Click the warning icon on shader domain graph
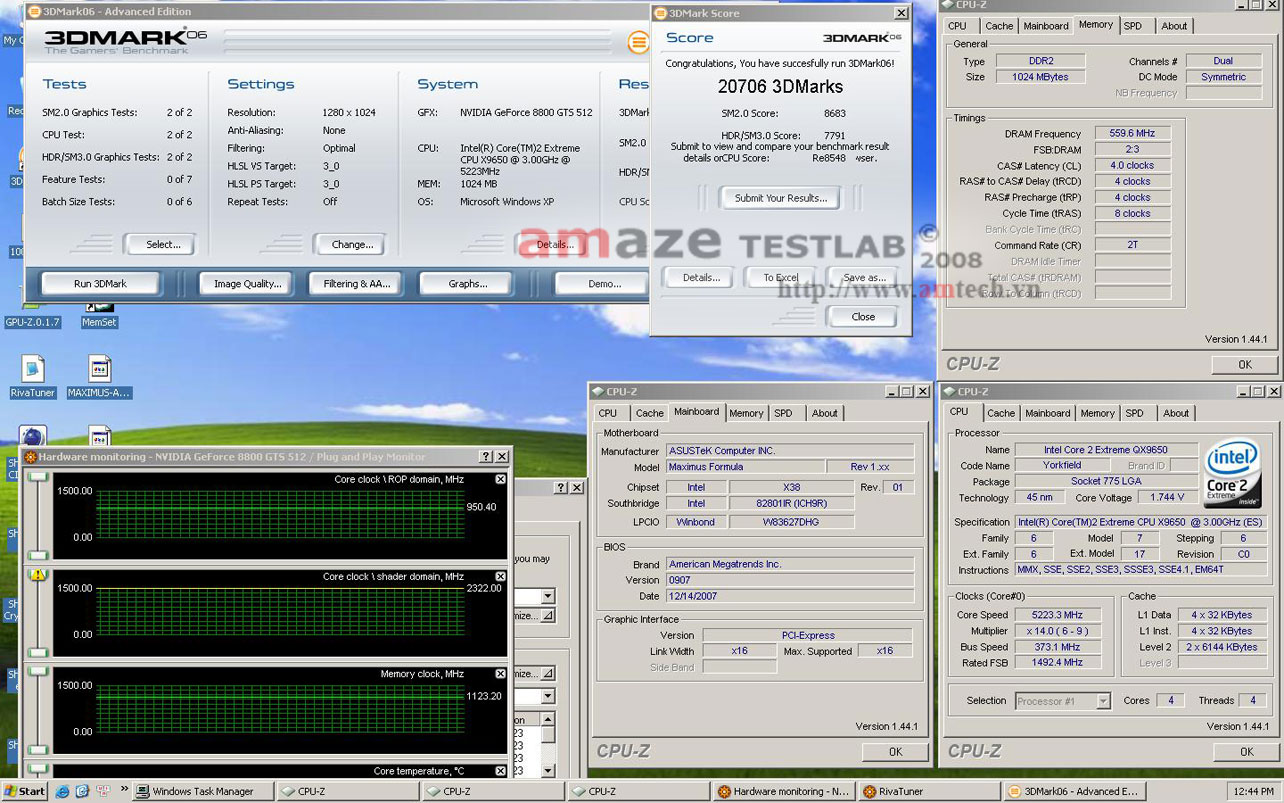This screenshot has width=1284, height=803. click(38, 574)
